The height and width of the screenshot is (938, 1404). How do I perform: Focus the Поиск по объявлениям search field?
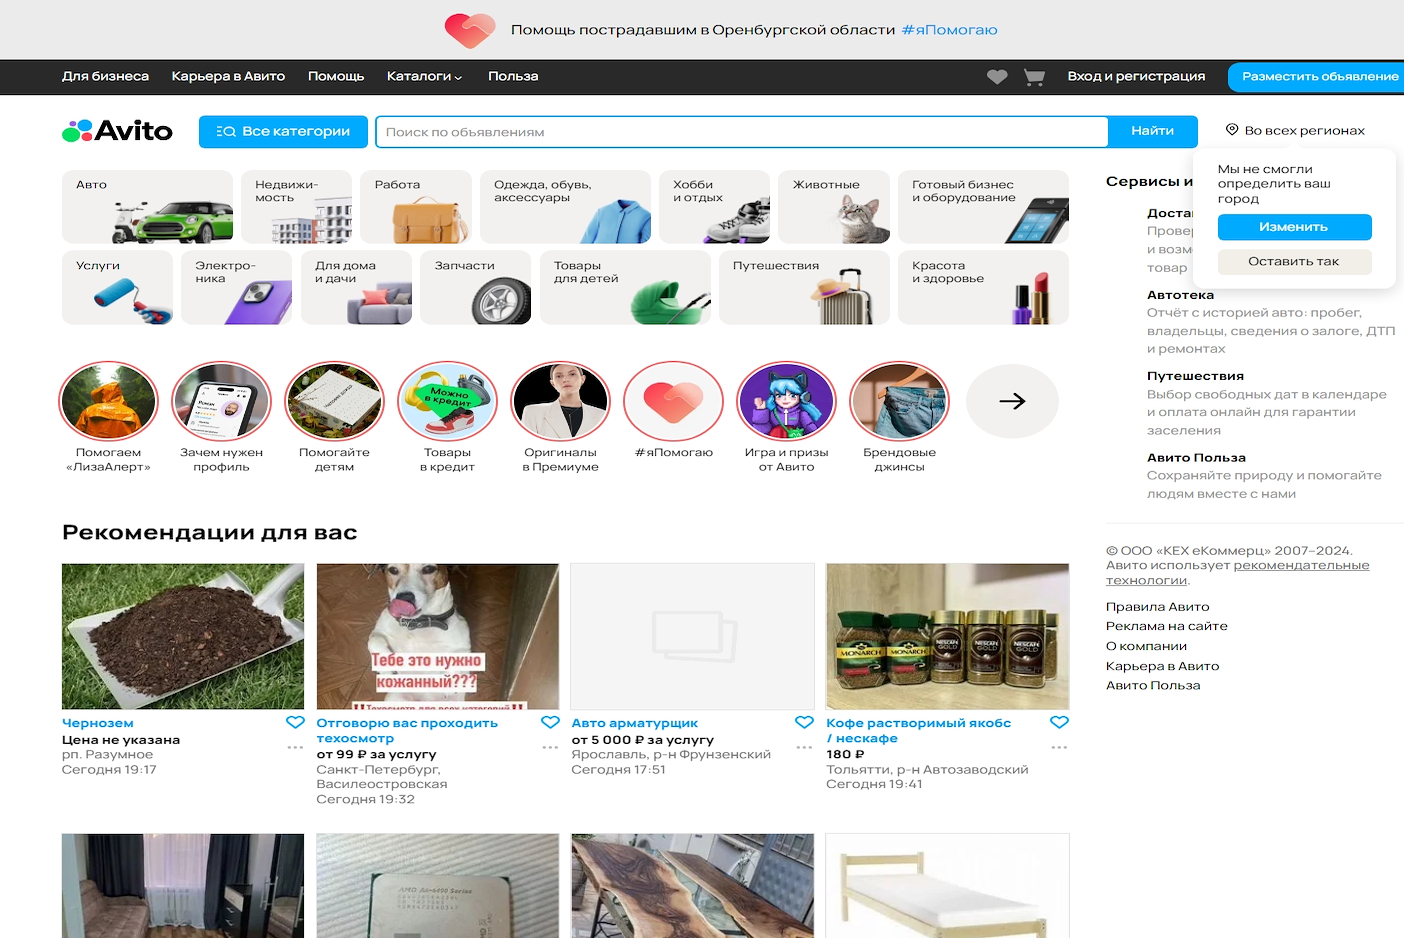click(742, 132)
